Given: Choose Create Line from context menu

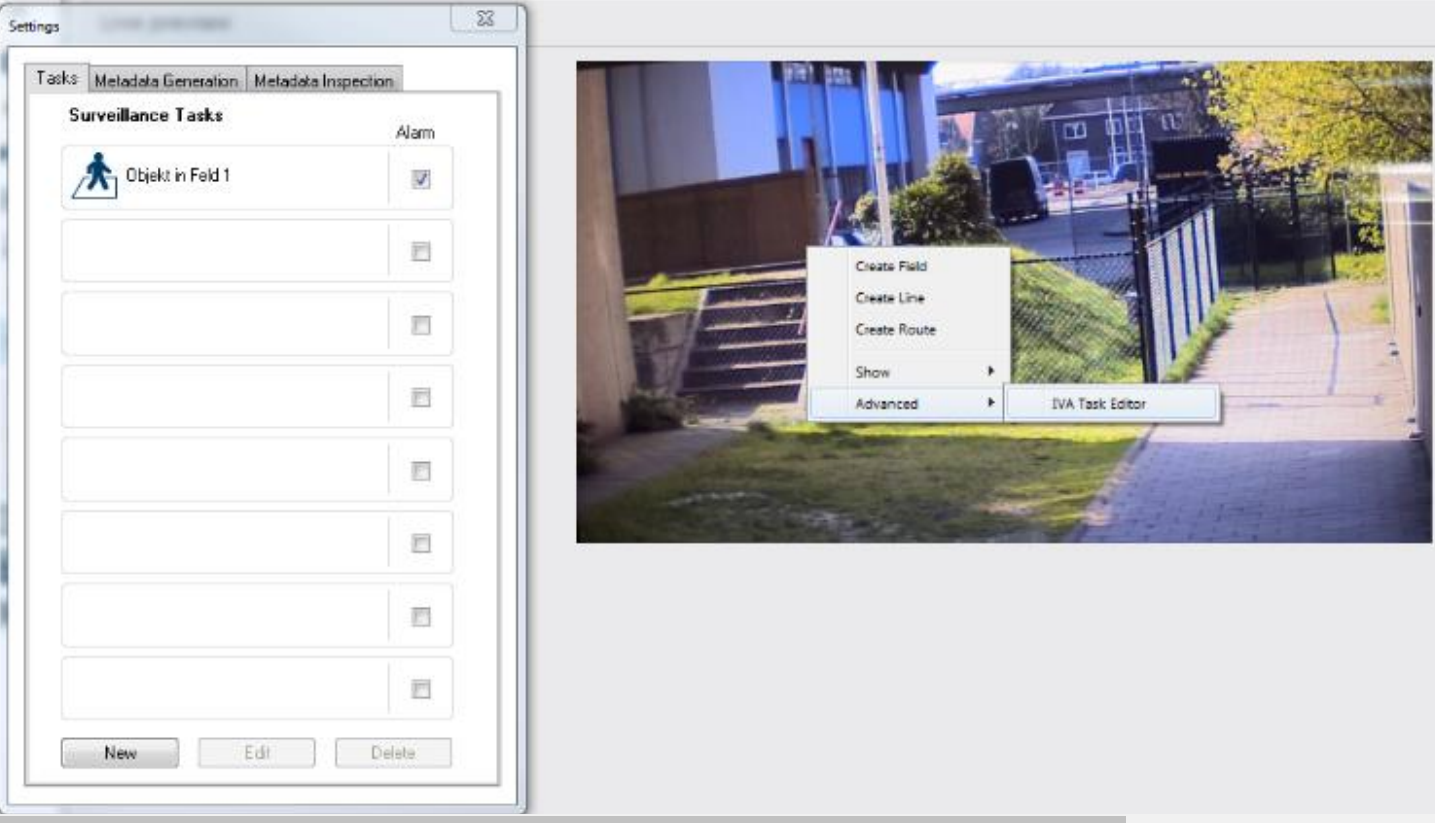Looking at the screenshot, I should coord(890,298).
